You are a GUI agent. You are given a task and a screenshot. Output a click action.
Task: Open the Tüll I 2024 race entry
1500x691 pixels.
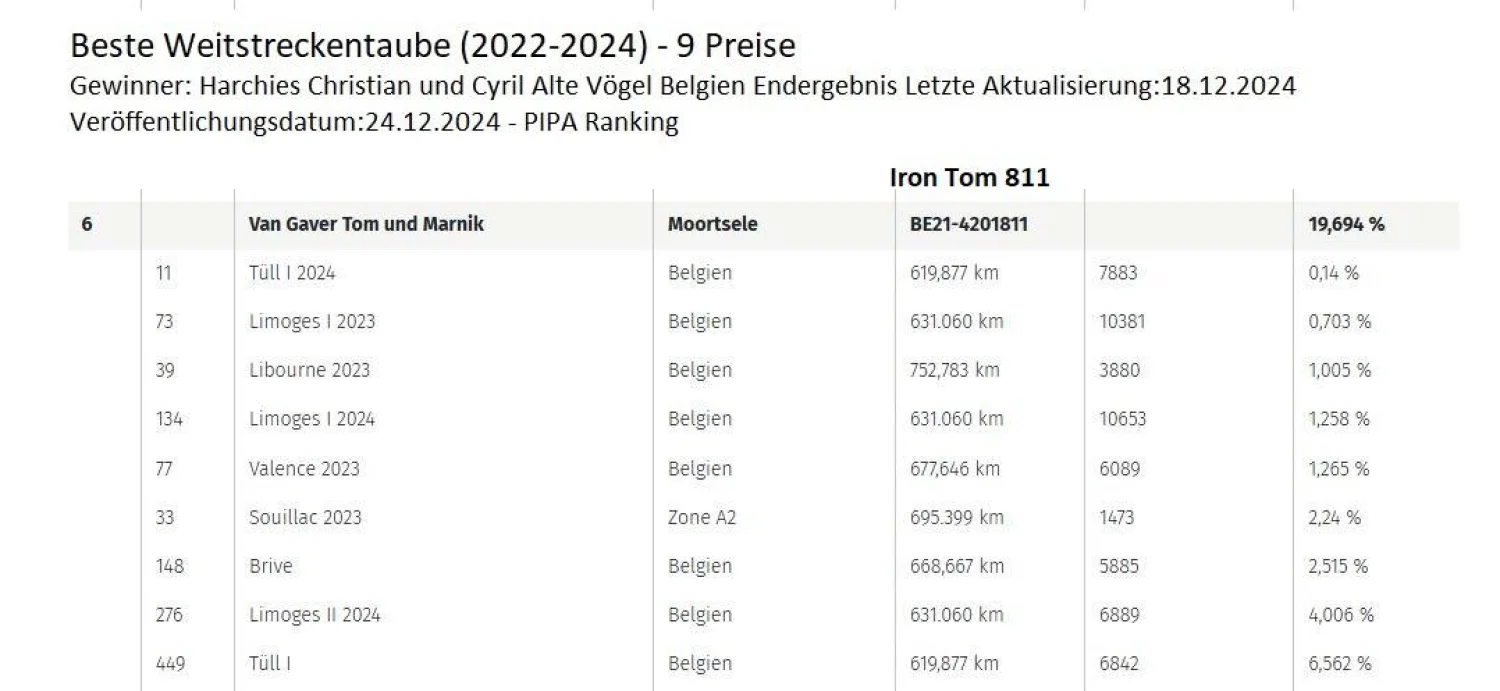[292, 272]
